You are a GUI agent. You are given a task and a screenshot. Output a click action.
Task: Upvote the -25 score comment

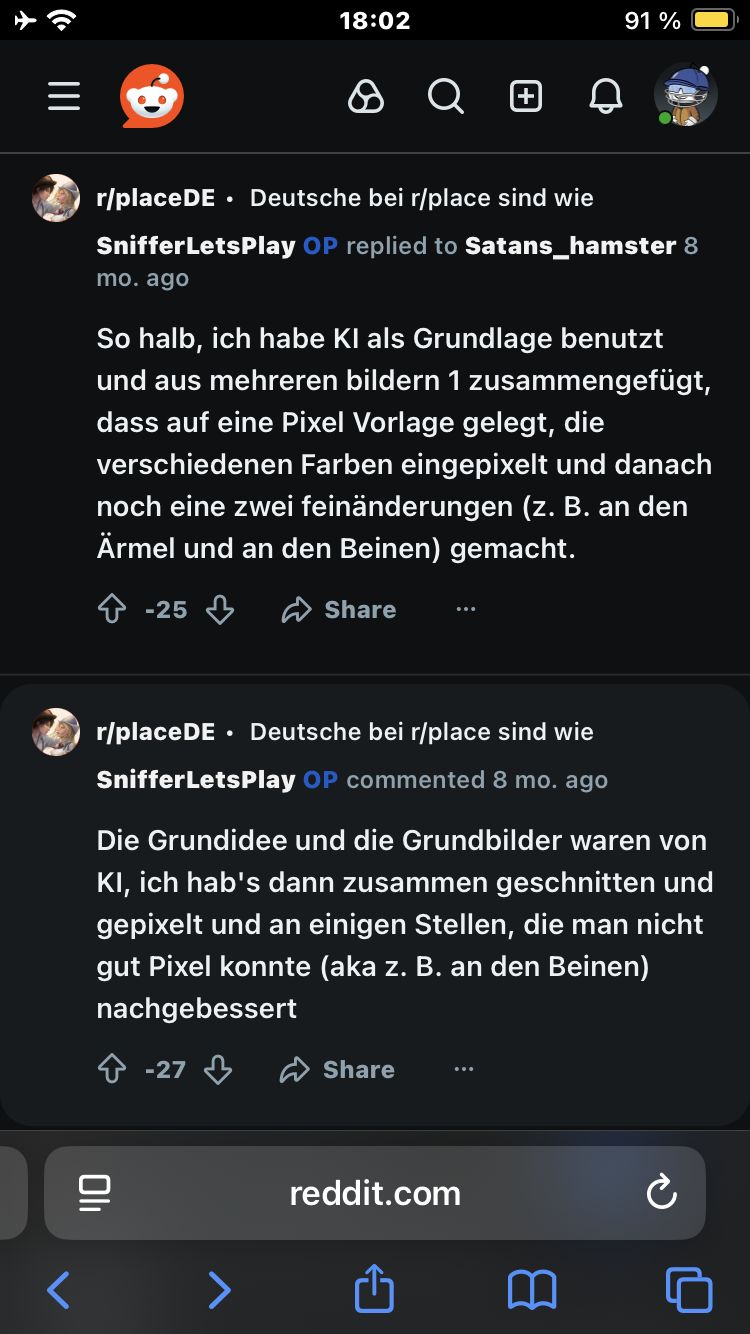click(x=112, y=610)
